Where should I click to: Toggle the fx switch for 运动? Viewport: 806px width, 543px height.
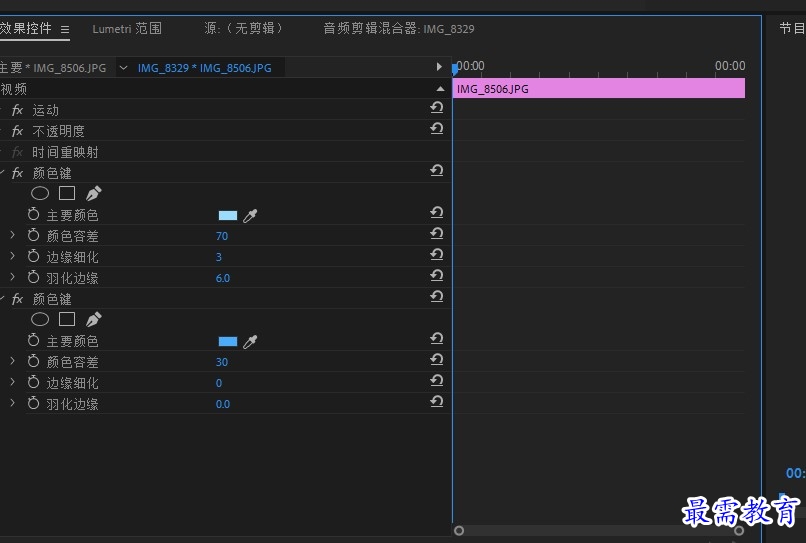click(x=17, y=110)
